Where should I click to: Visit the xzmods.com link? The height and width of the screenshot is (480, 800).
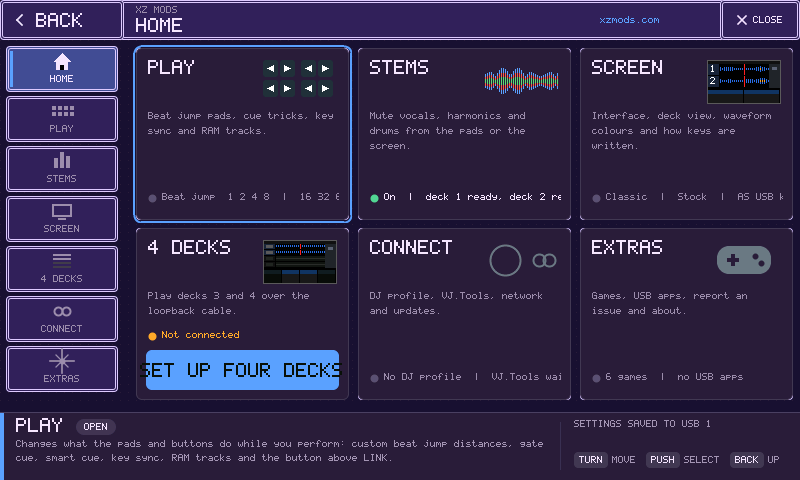click(x=629, y=20)
